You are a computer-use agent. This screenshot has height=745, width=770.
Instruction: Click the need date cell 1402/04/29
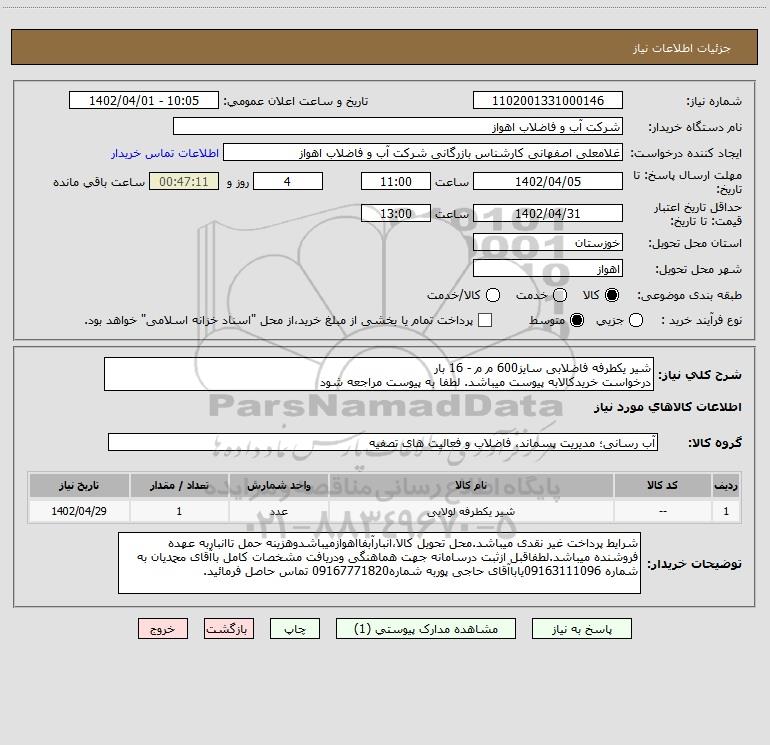point(79,511)
